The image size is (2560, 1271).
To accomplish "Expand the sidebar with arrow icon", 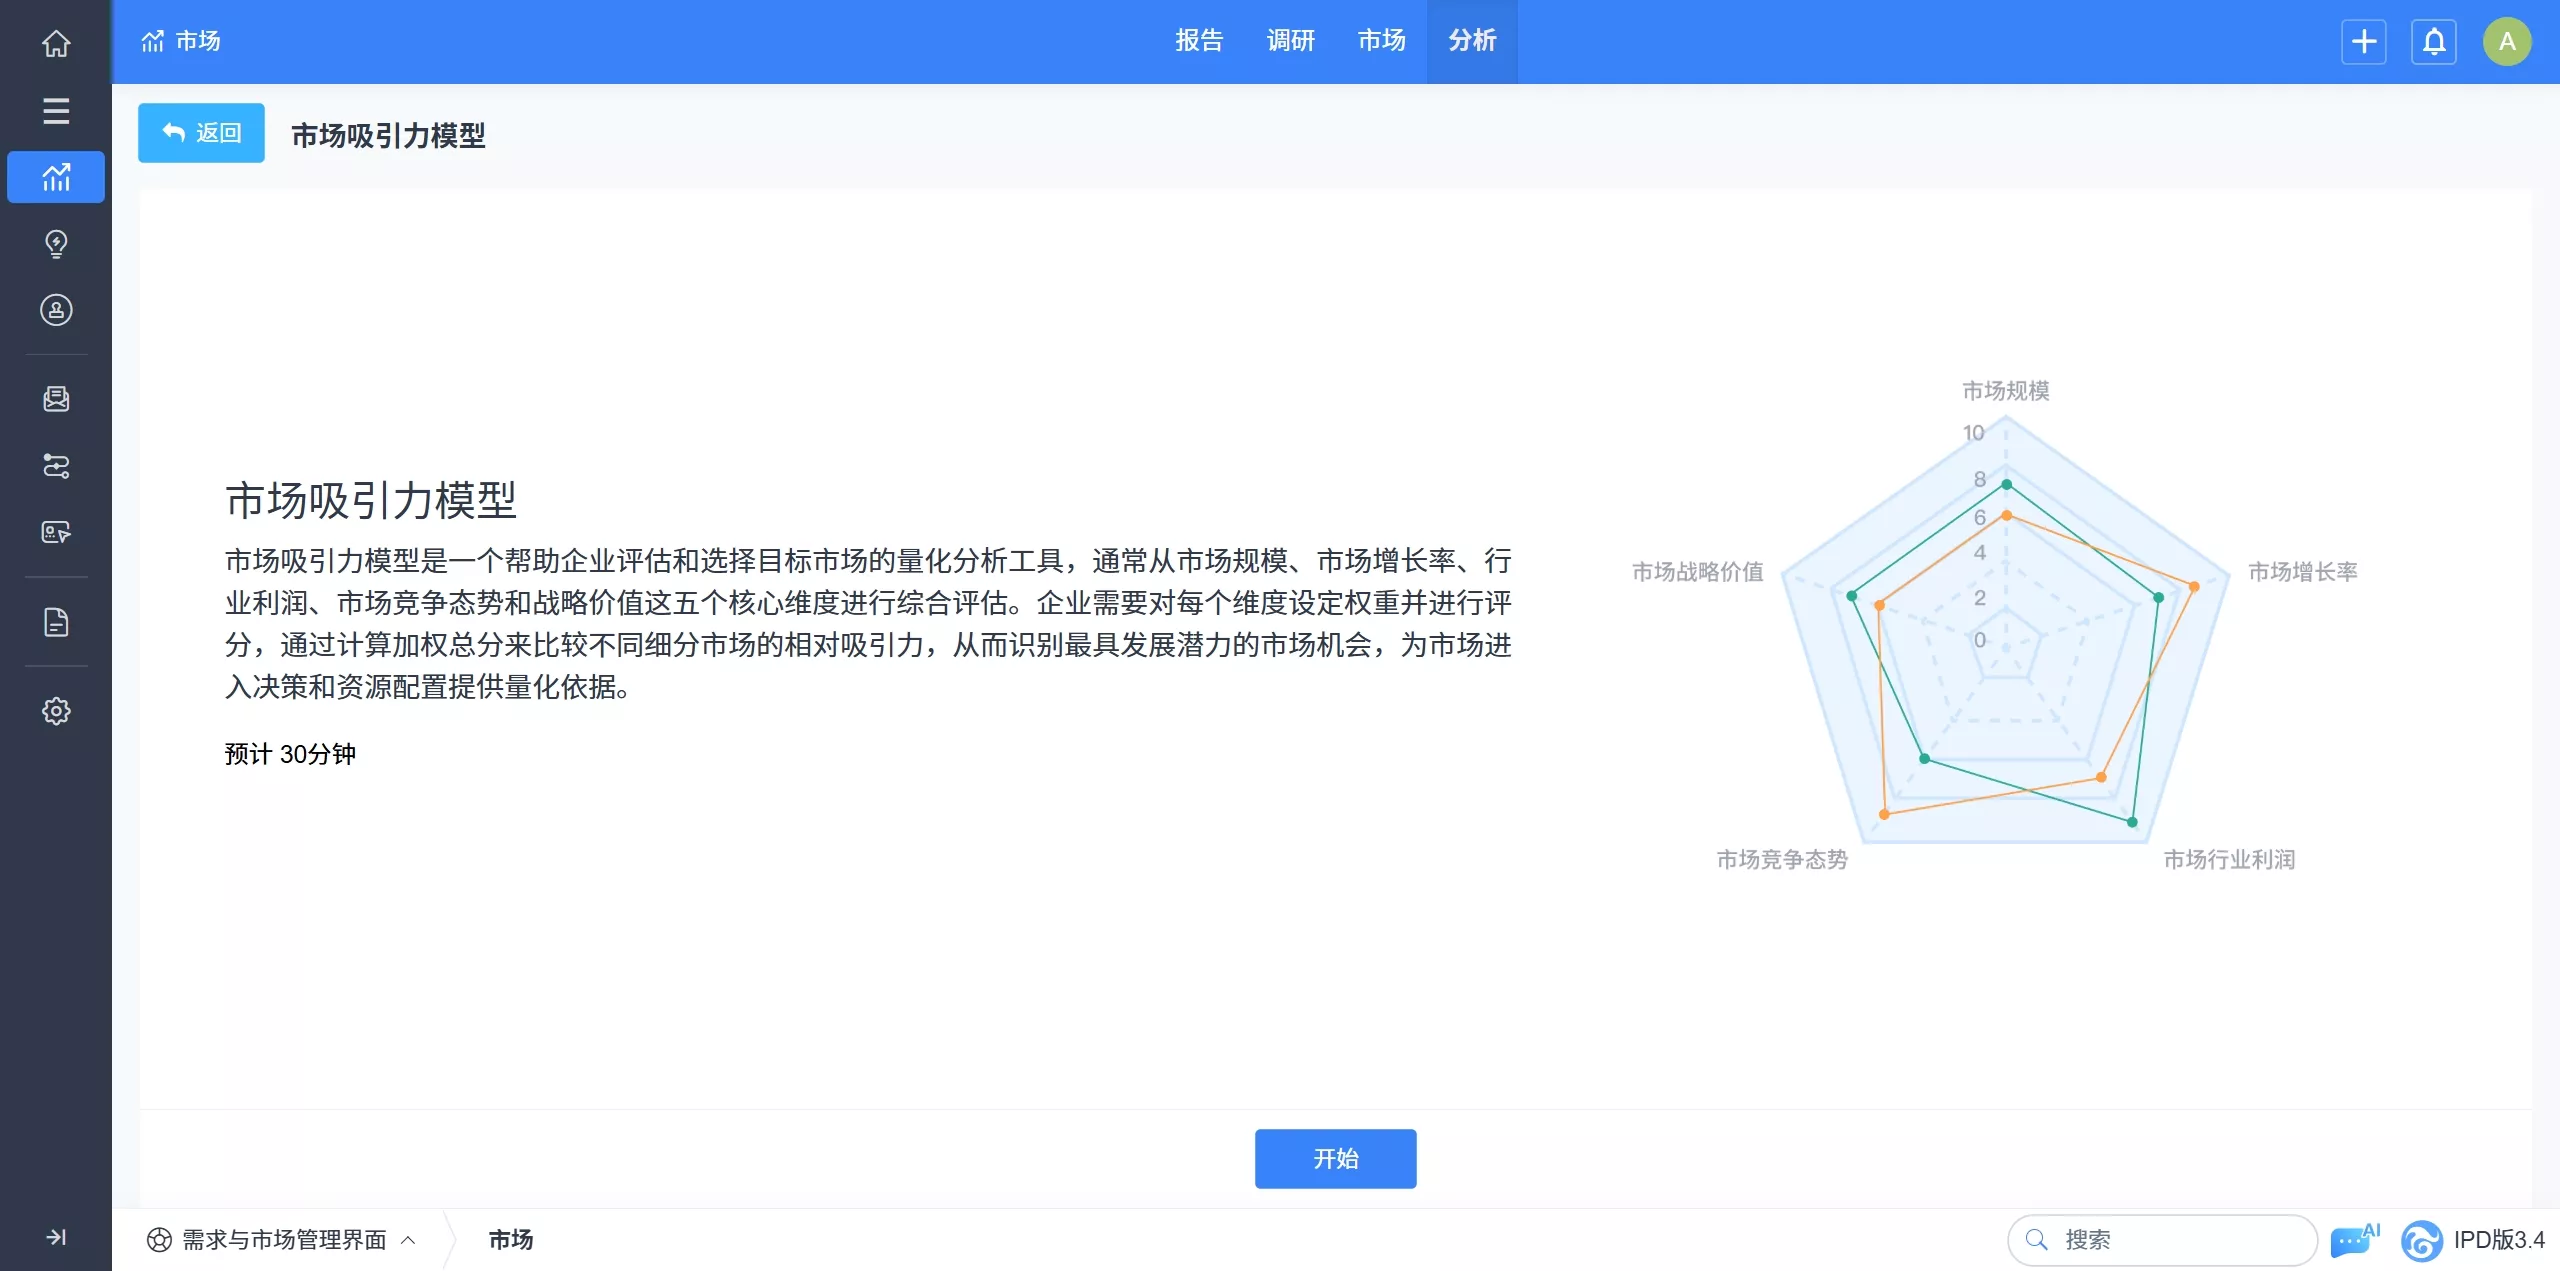I will click(56, 1237).
